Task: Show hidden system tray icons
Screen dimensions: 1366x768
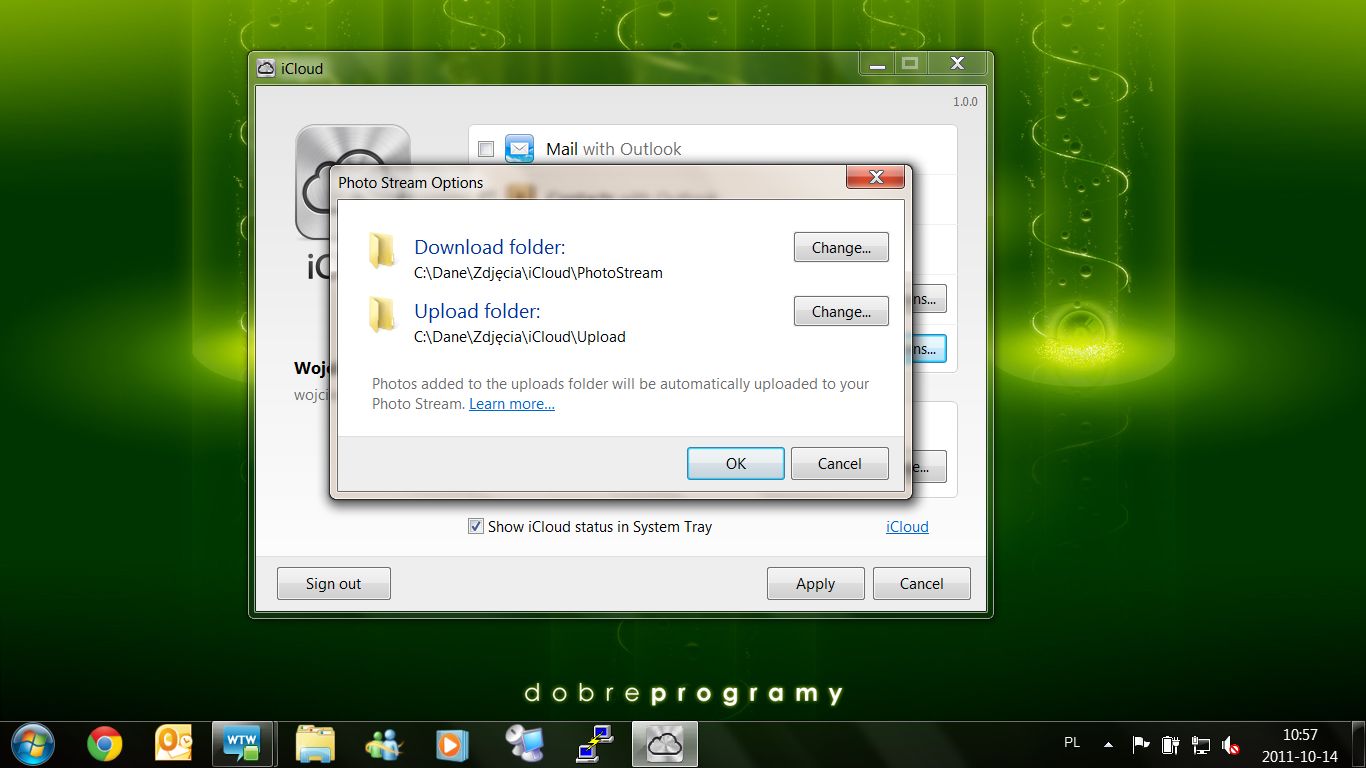Action: pyautogui.click(x=1108, y=744)
